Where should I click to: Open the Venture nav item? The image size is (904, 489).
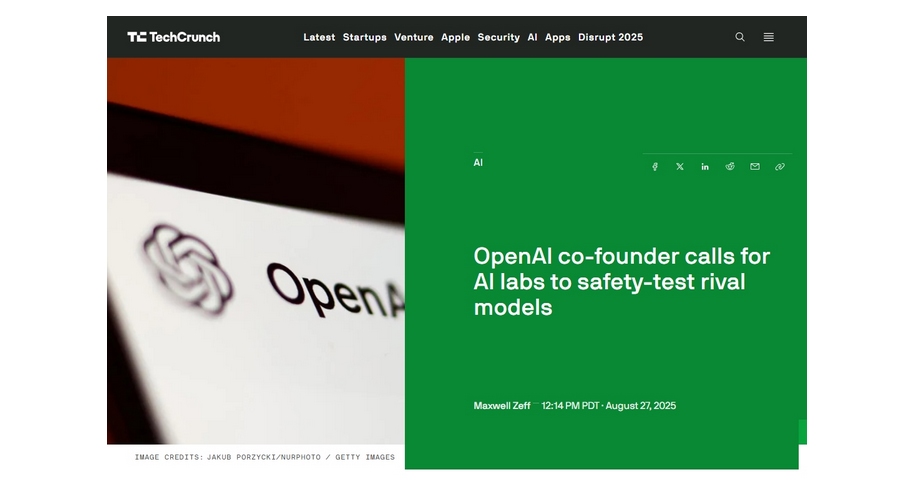tap(413, 37)
